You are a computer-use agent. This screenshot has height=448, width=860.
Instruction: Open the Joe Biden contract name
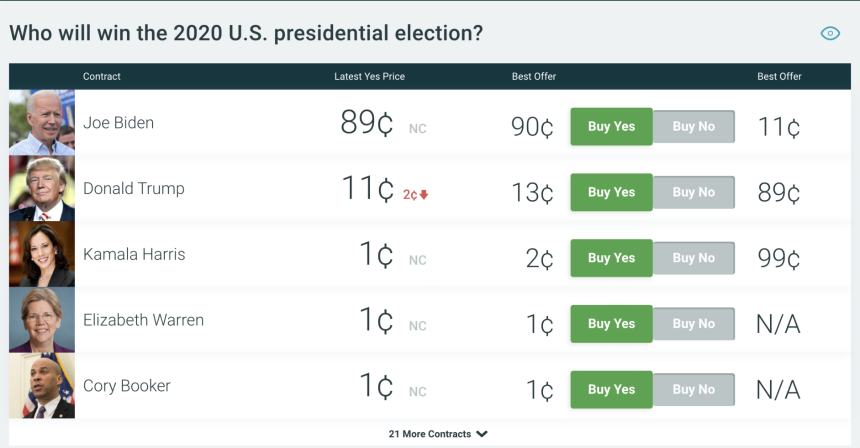(x=118, y=123)
